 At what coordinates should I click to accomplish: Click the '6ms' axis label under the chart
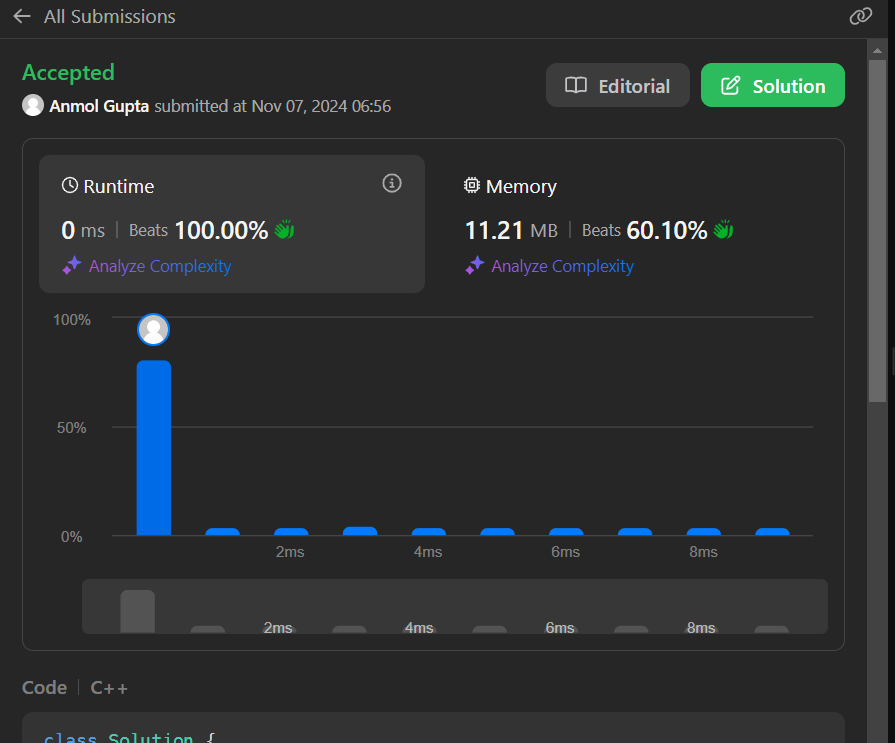pos(566,552)
